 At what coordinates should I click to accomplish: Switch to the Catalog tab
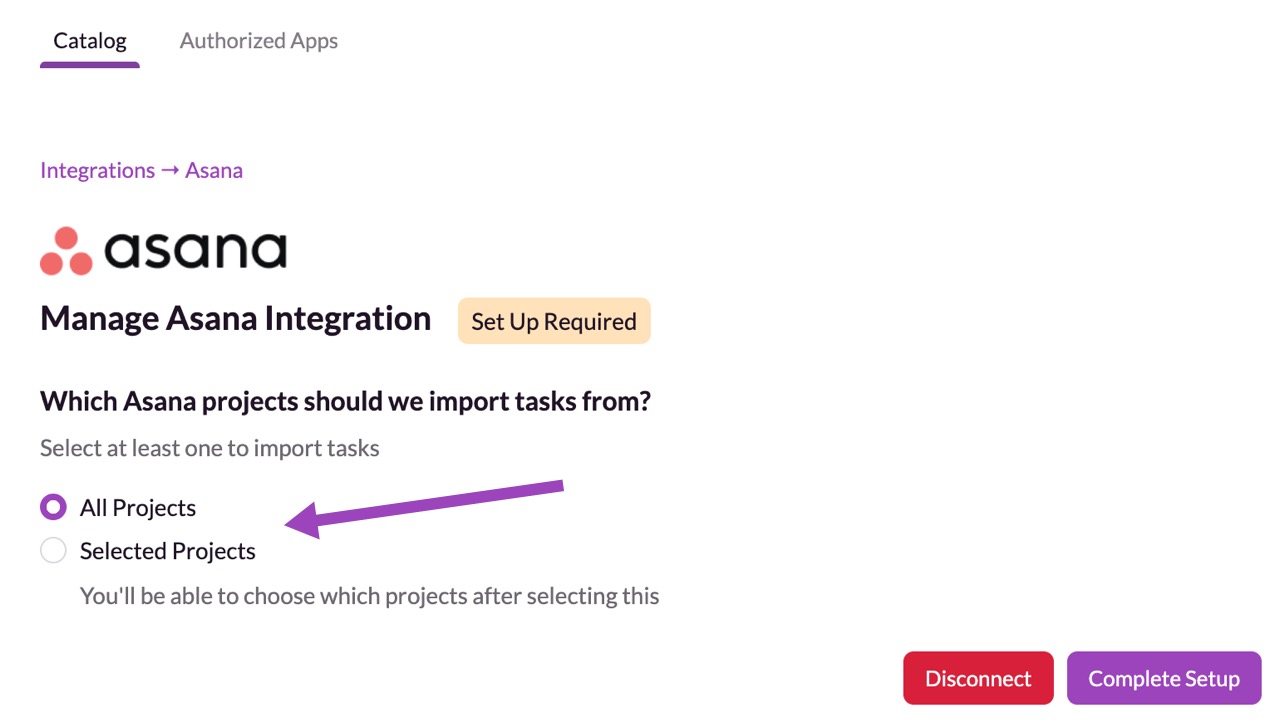click(x=90, y=41)
